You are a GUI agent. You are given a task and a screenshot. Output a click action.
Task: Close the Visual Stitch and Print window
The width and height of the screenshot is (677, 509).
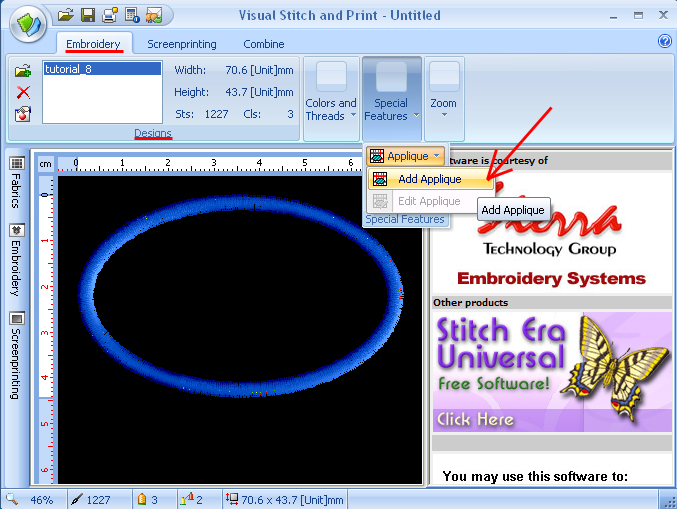[x=663, y=16]
